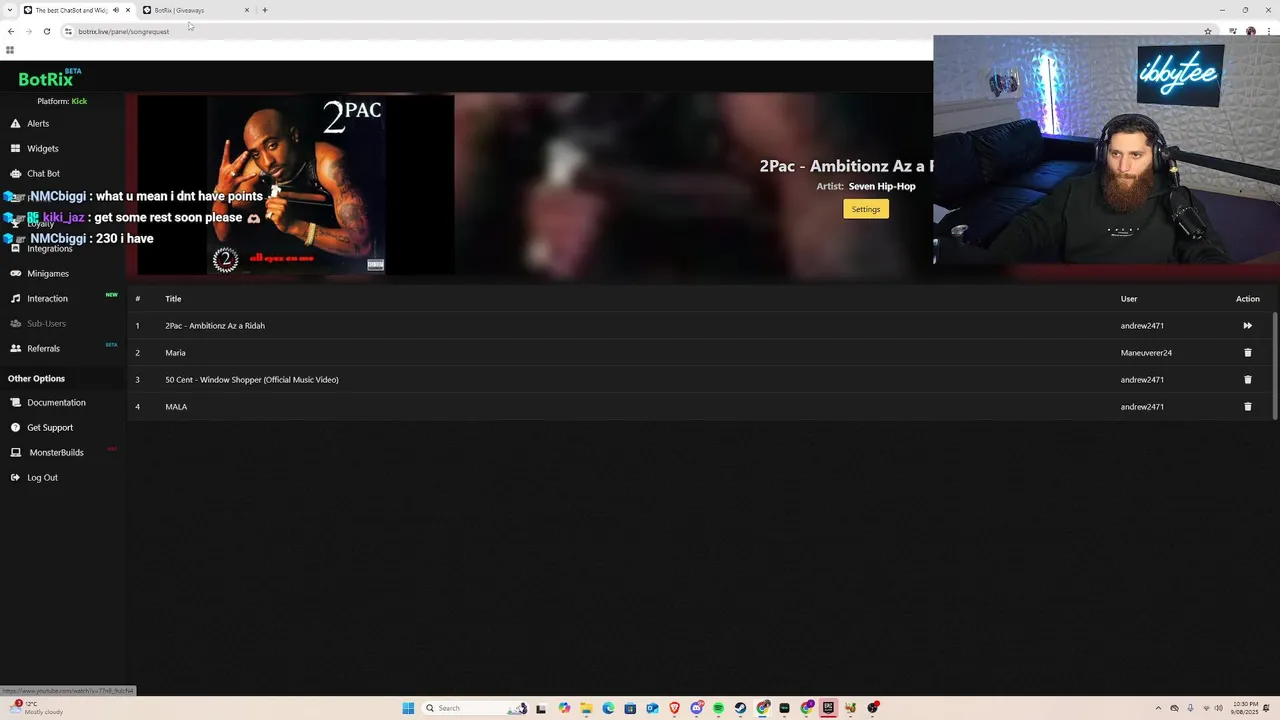This screenshot has width=1280, height=720.
Task: Delete the MALA song request
Action: pyautogui.click(x=1247, y=406)
